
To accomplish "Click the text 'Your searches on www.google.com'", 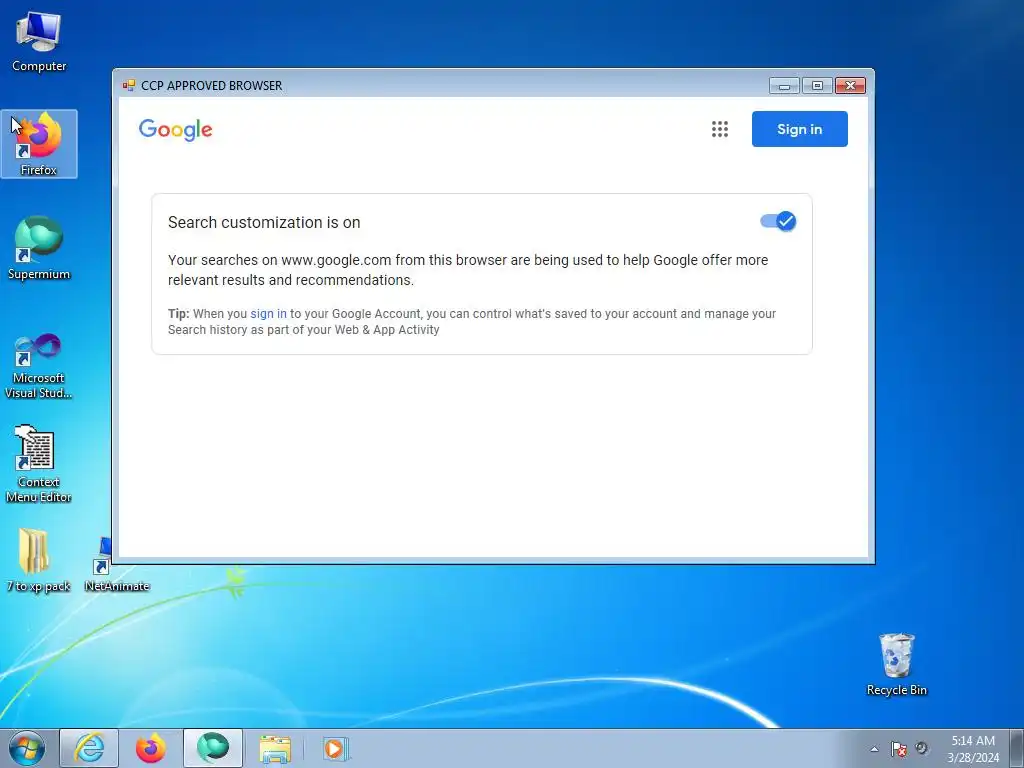I will point(280,260).
